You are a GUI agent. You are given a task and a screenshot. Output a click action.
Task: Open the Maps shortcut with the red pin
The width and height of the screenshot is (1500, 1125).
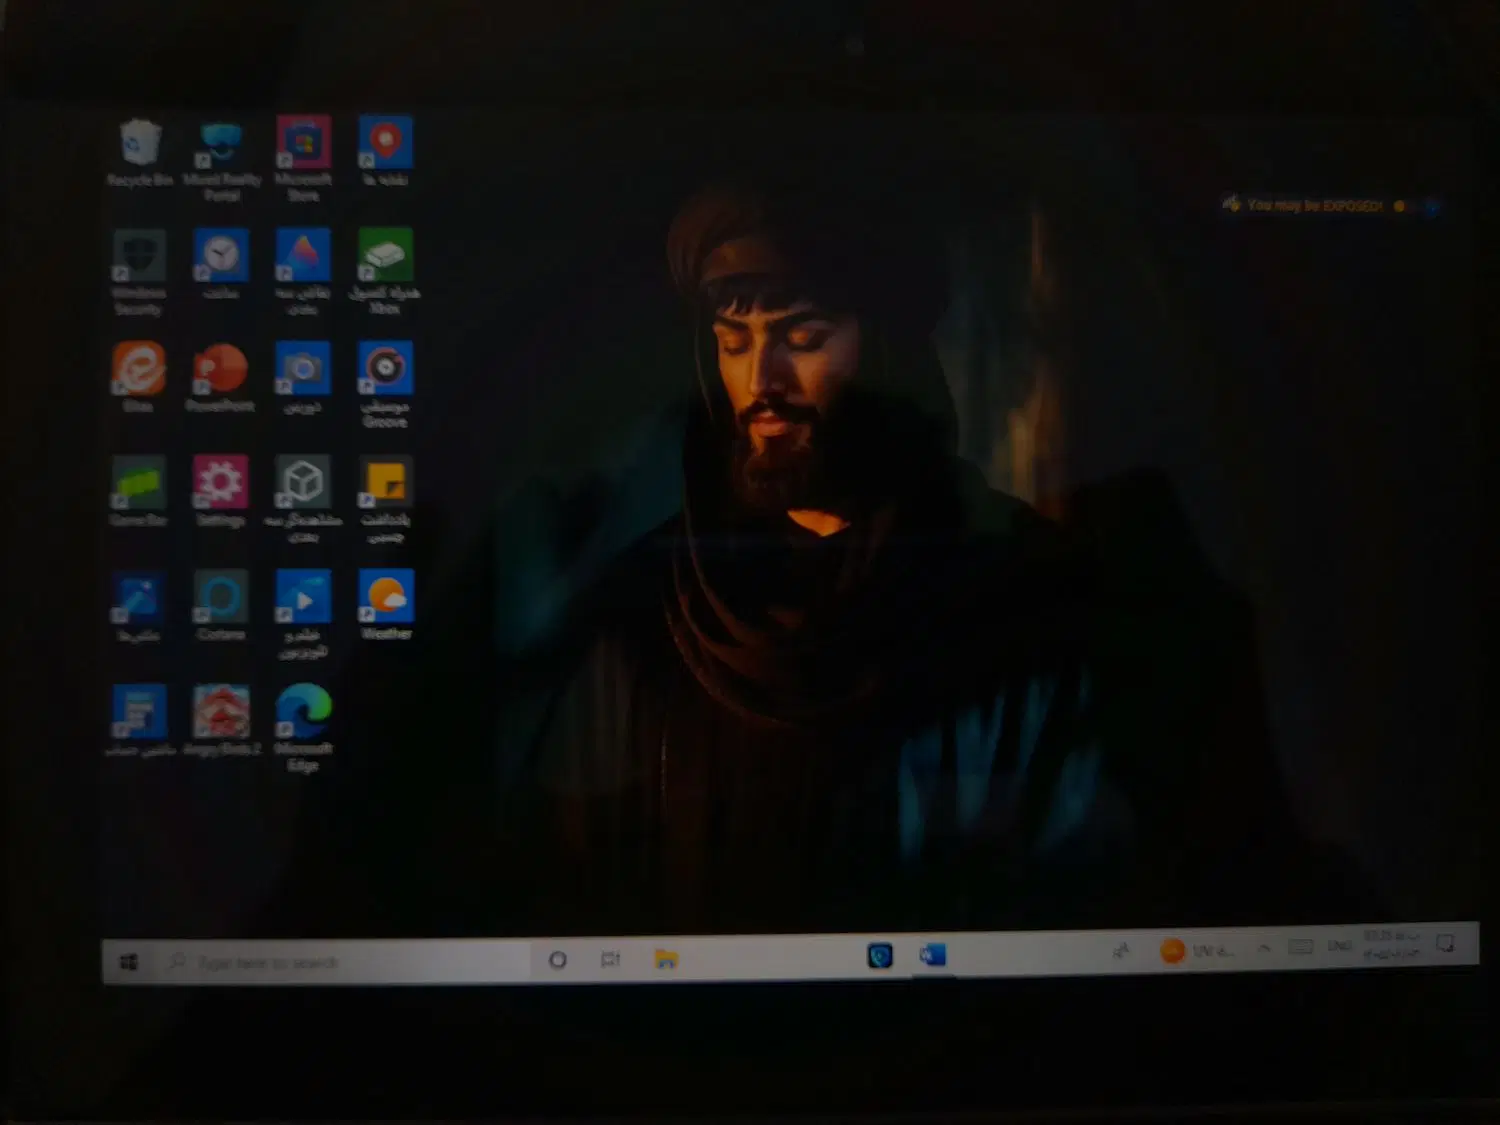385,151
